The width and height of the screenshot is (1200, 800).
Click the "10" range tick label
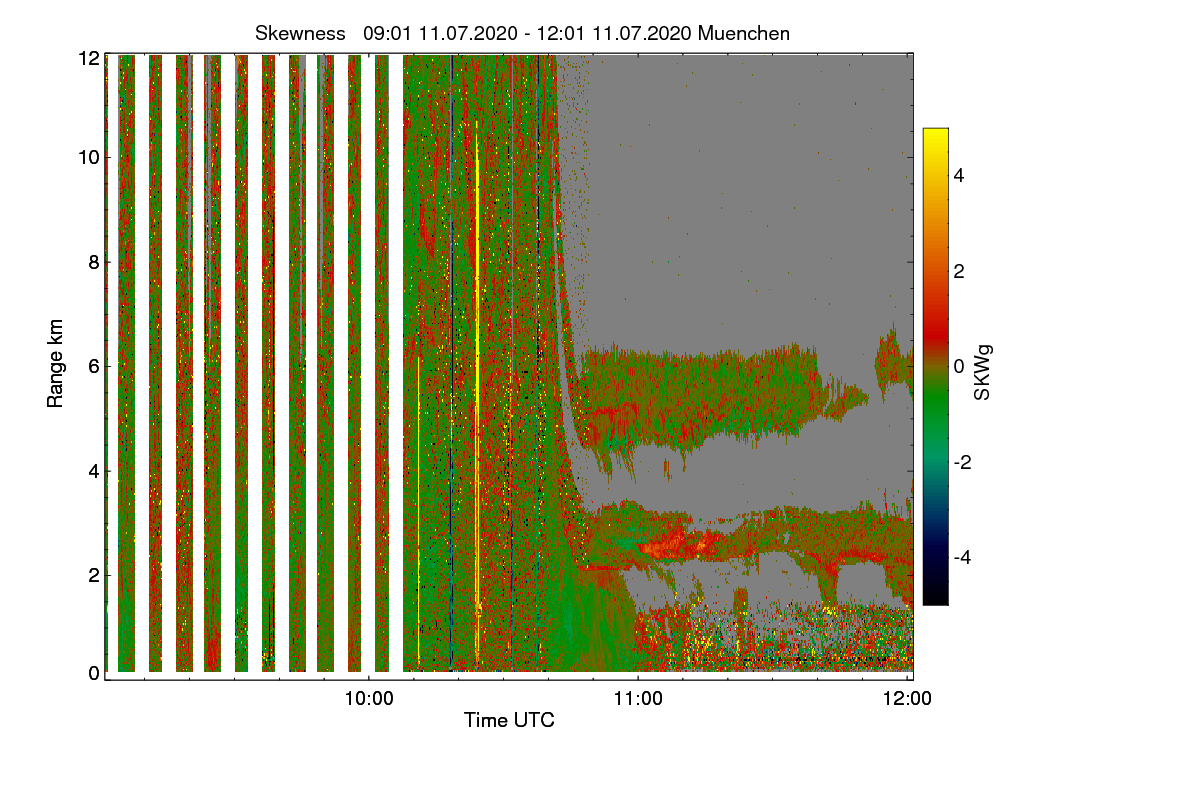pyautogui.click(x=88, y=158)
